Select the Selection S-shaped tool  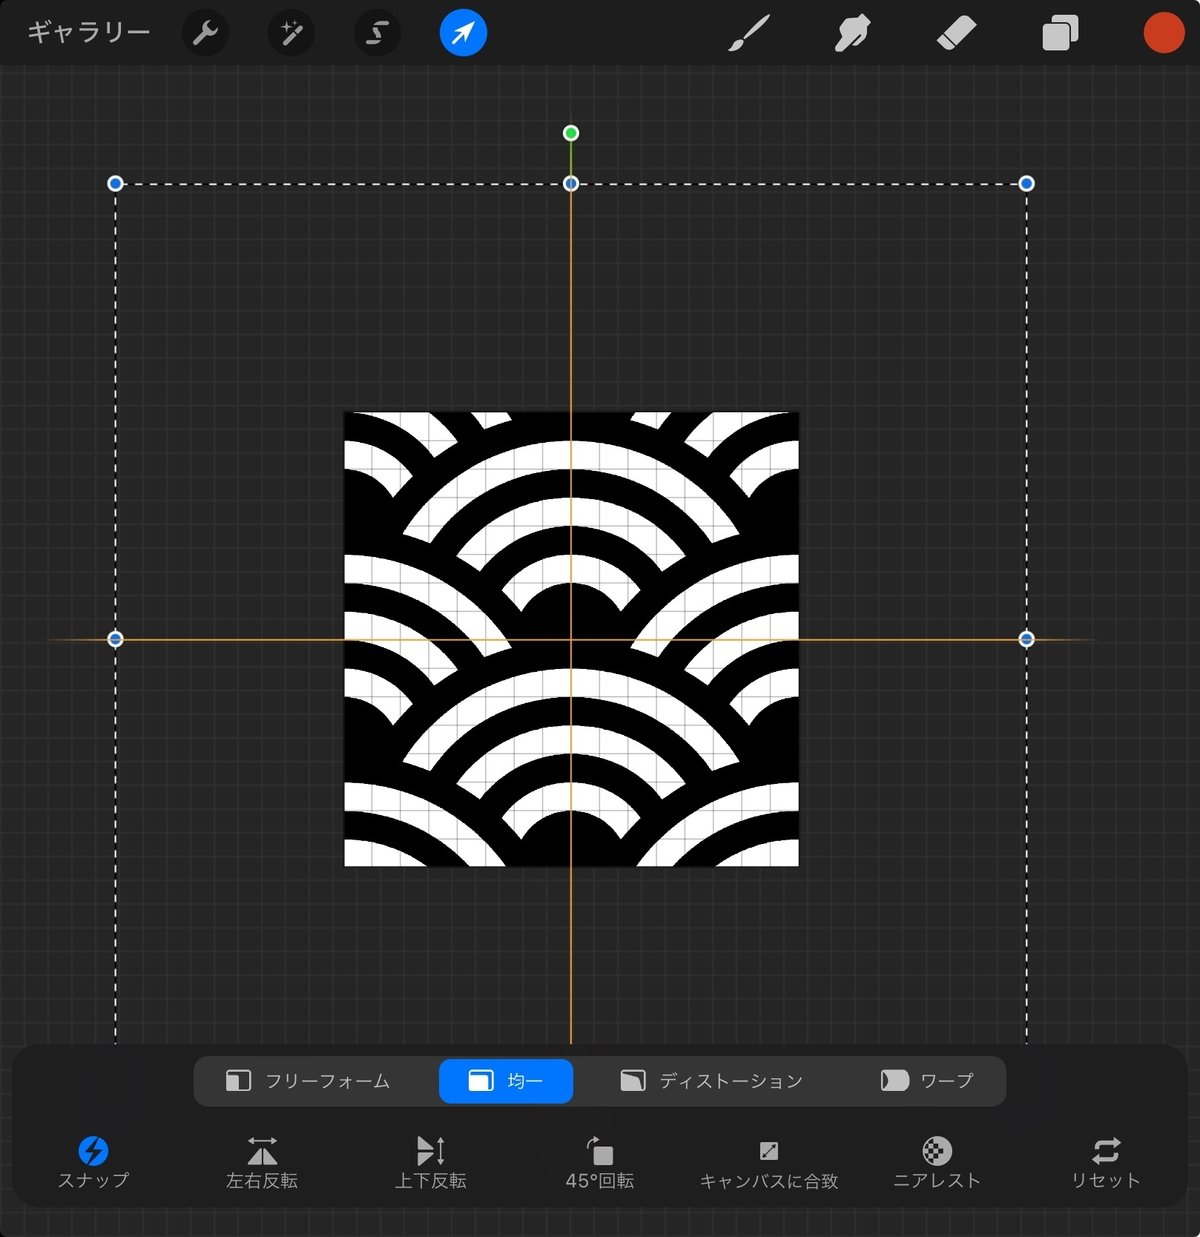[x=377, y=33]
